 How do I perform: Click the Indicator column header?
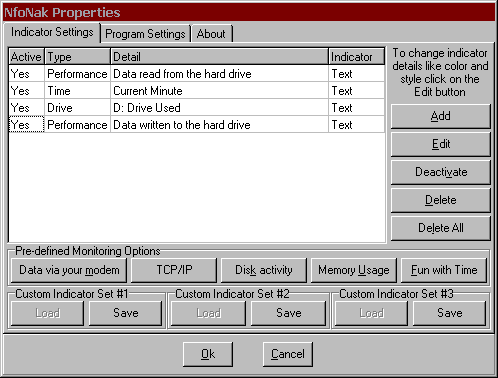click(x=356, y=57)
